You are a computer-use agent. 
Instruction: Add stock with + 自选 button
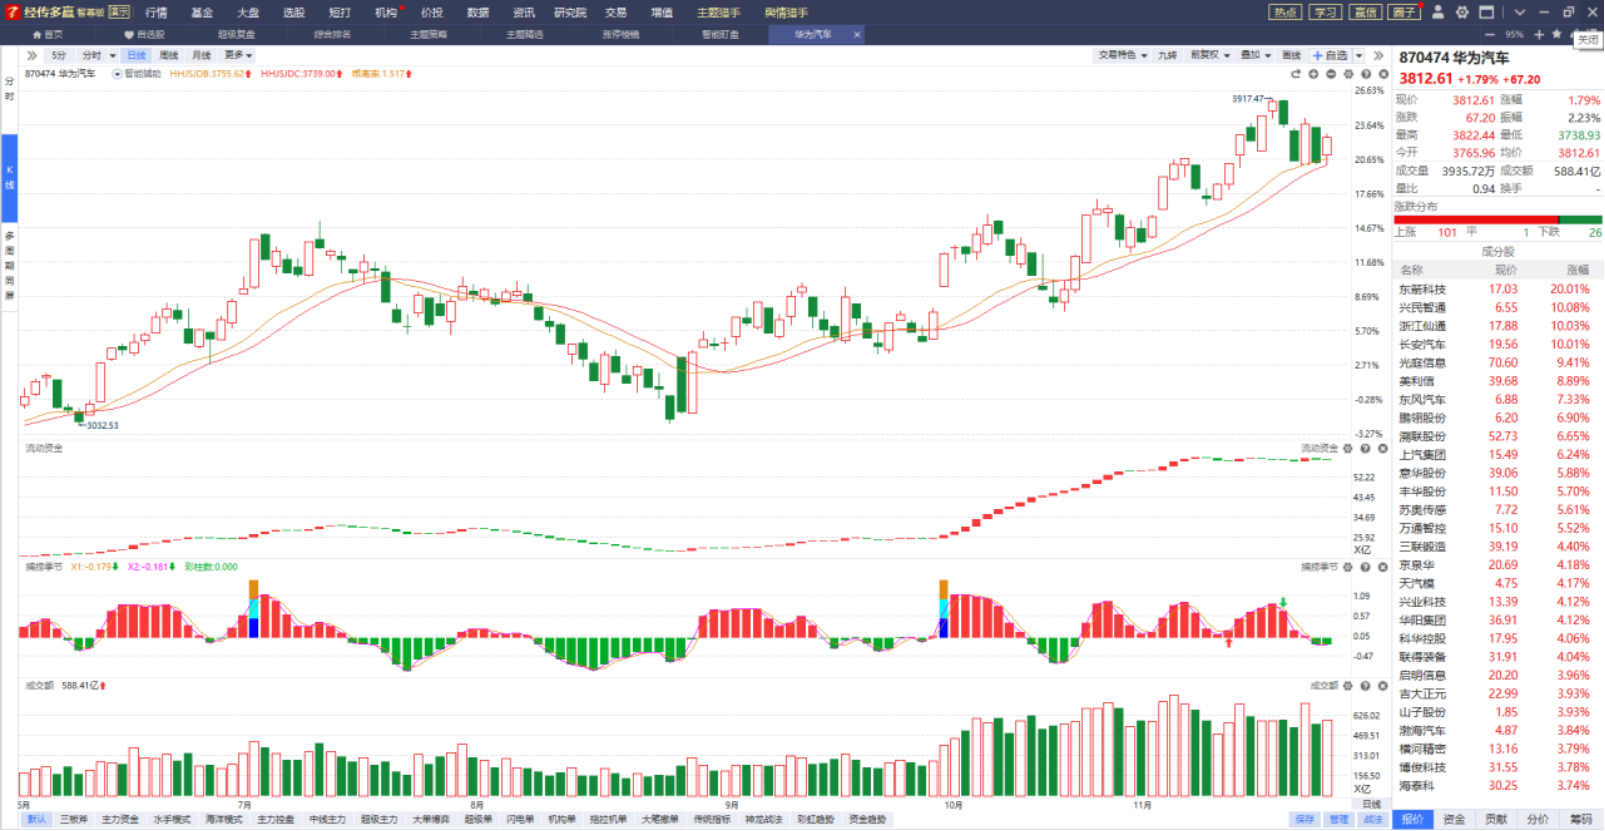(1331, 55)
